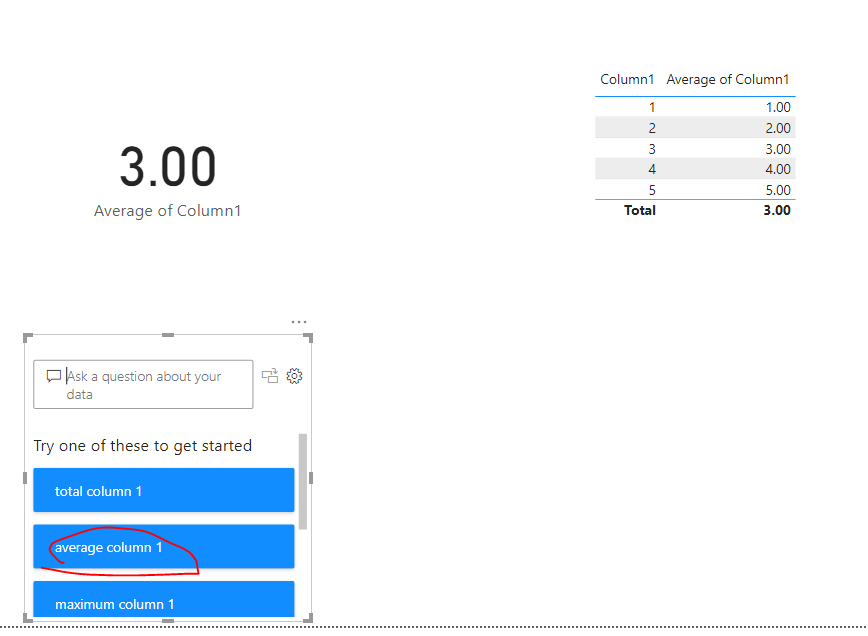Click the chat bubble icon in question box
The height and width of the screenshot is (636, 868).
click(54, 376)
